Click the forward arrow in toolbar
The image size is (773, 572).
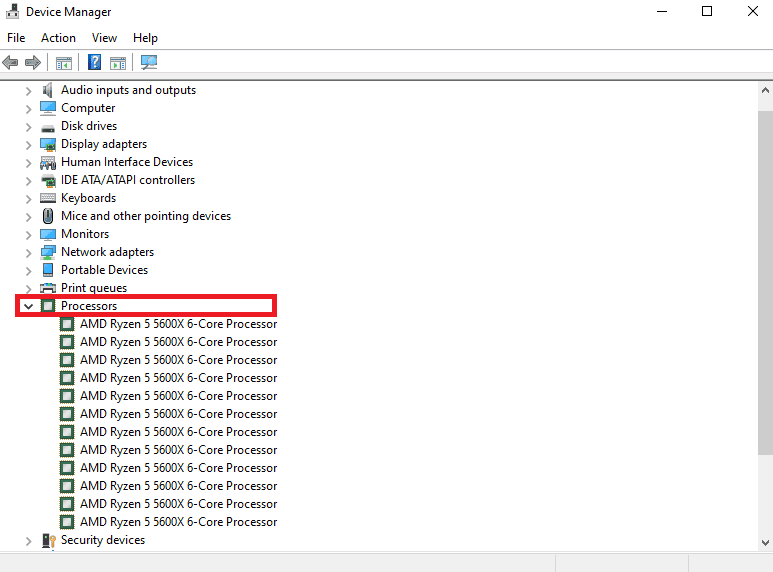33,63
